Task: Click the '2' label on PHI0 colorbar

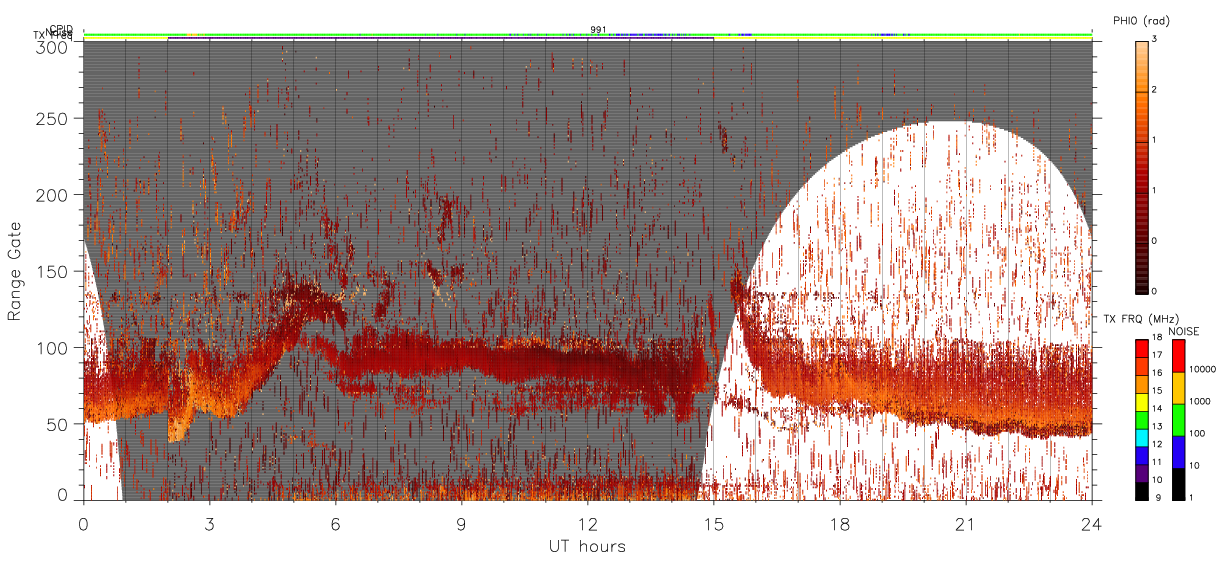Action: [1154, 90]
